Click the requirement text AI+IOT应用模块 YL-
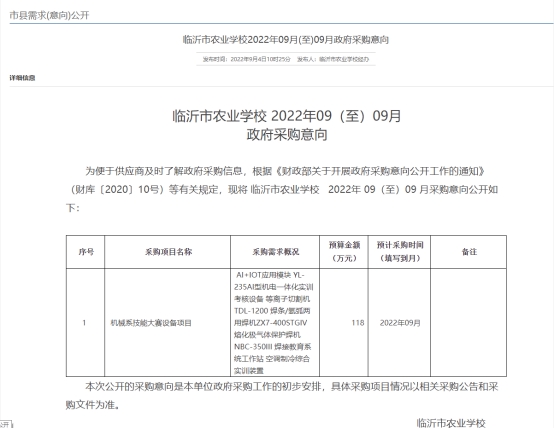 tap(270, 275)
